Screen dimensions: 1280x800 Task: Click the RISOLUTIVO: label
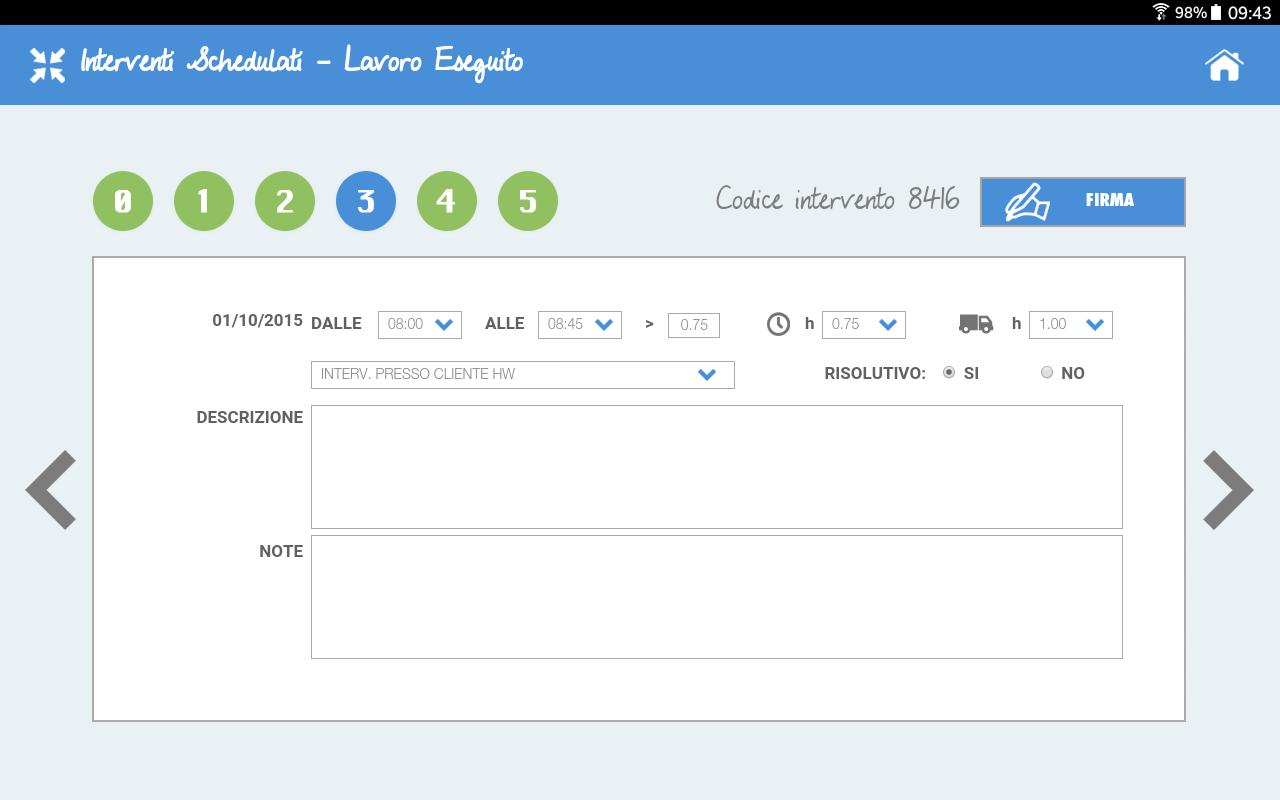click(875, 373)
